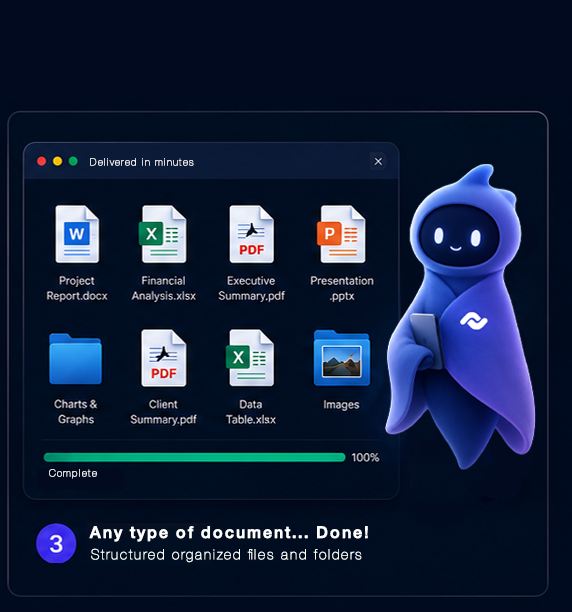This screenshot has width=572, height=612.
Task: Select the Financial Analysis.xlsx Excel icon
Action: (163, 234)
